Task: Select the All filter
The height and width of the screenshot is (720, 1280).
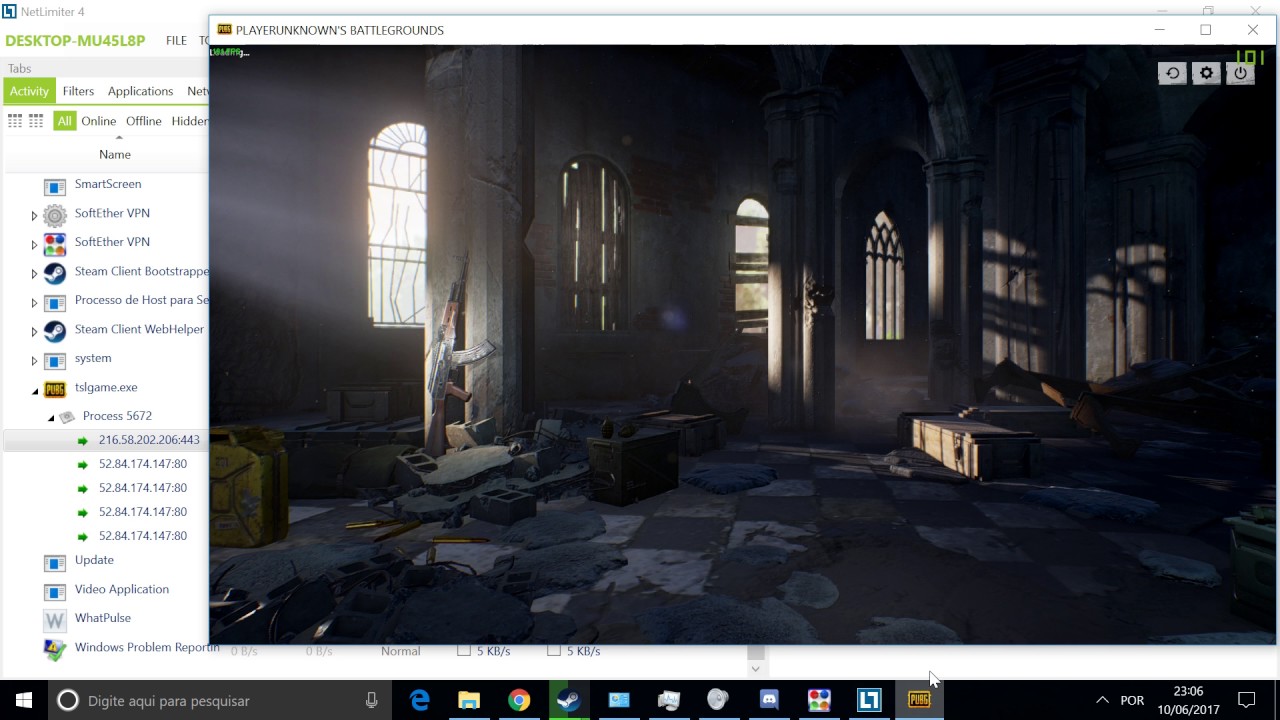Action: tap(64, 121)
